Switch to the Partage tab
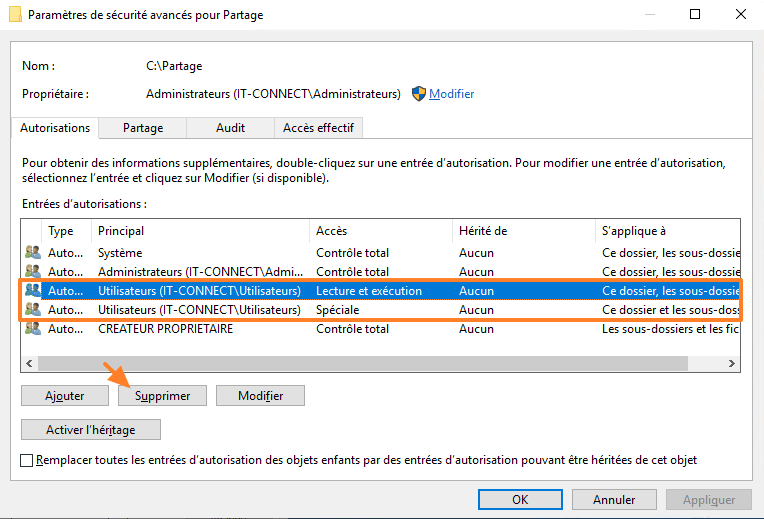 coord(143,128)
